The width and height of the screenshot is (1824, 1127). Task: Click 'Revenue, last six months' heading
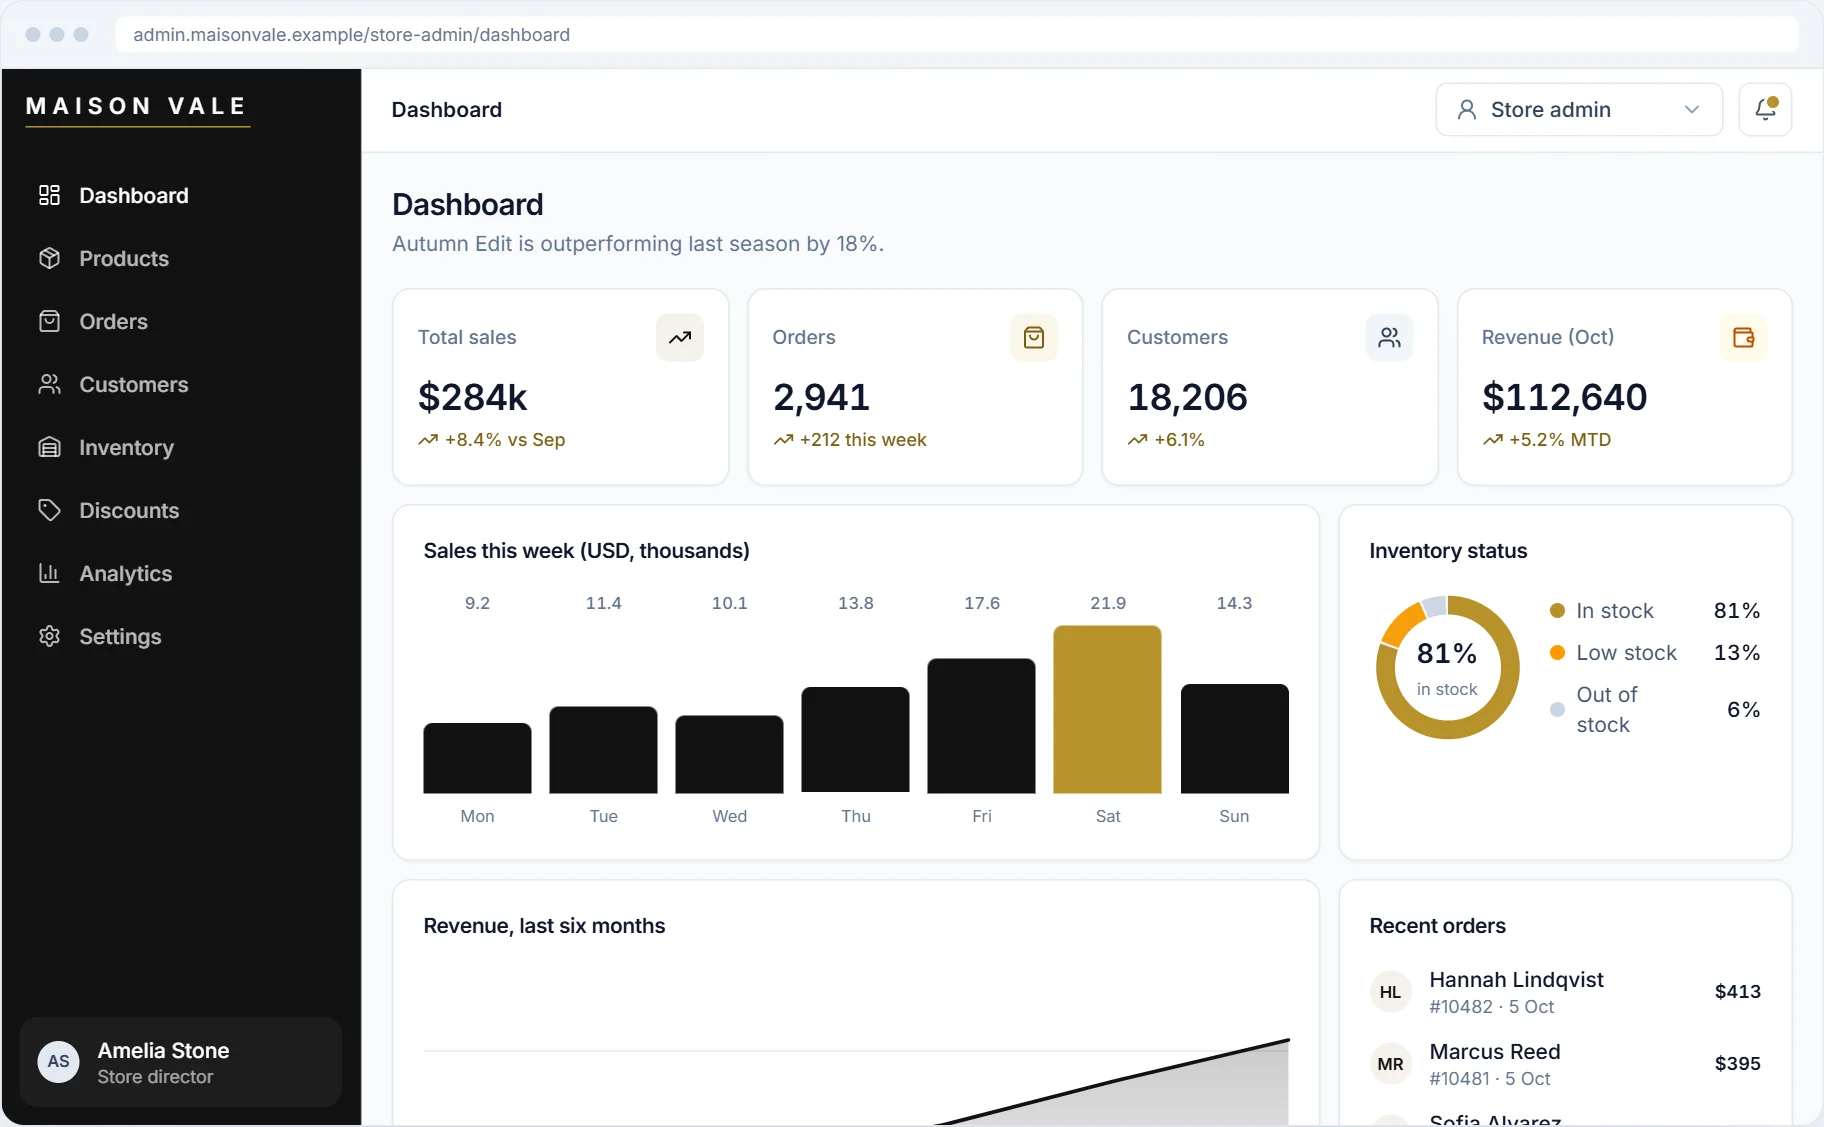(544, 926)
